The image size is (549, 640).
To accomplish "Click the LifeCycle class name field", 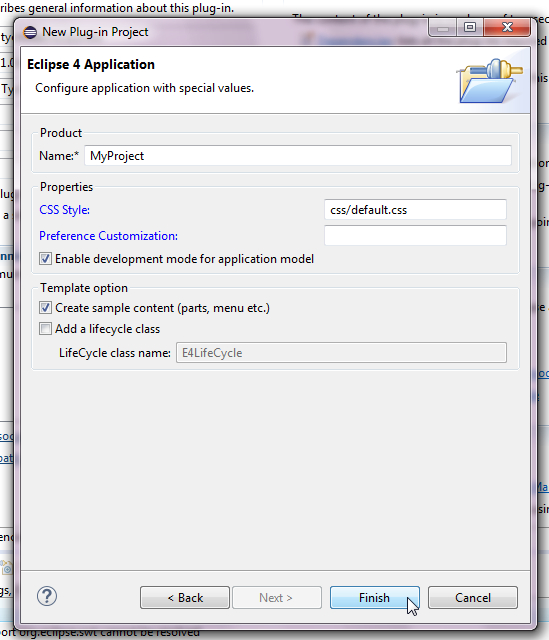I will (x=341, y=353).
